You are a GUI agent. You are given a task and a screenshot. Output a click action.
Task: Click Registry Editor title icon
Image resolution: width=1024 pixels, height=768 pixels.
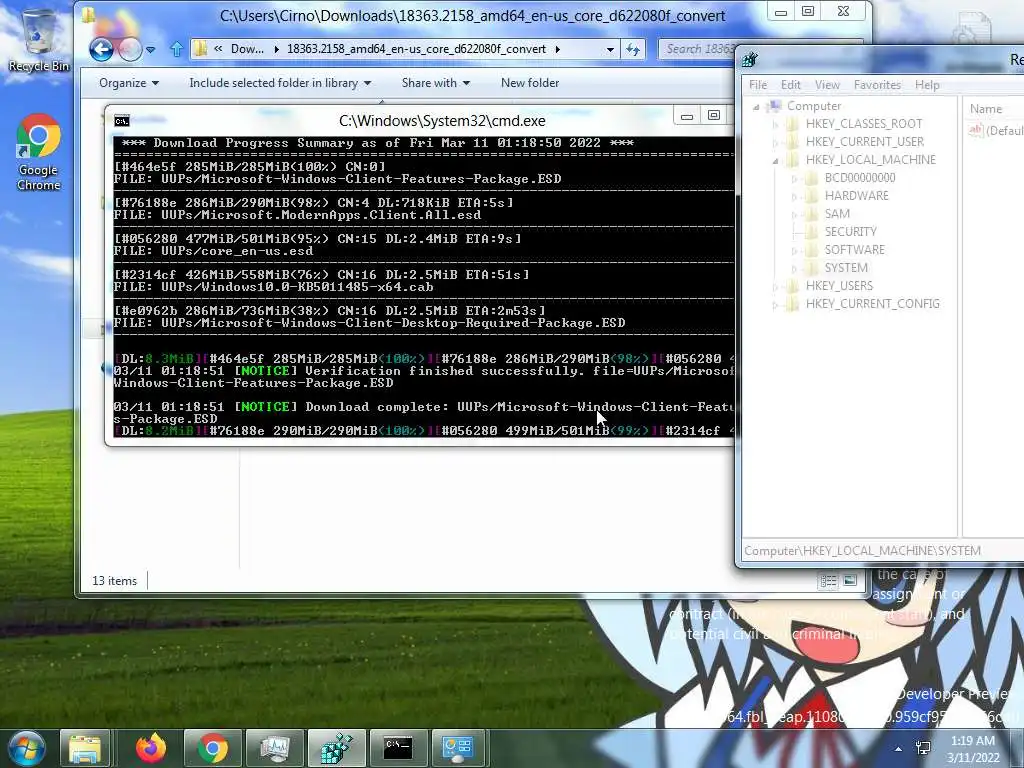click(750, 59)
